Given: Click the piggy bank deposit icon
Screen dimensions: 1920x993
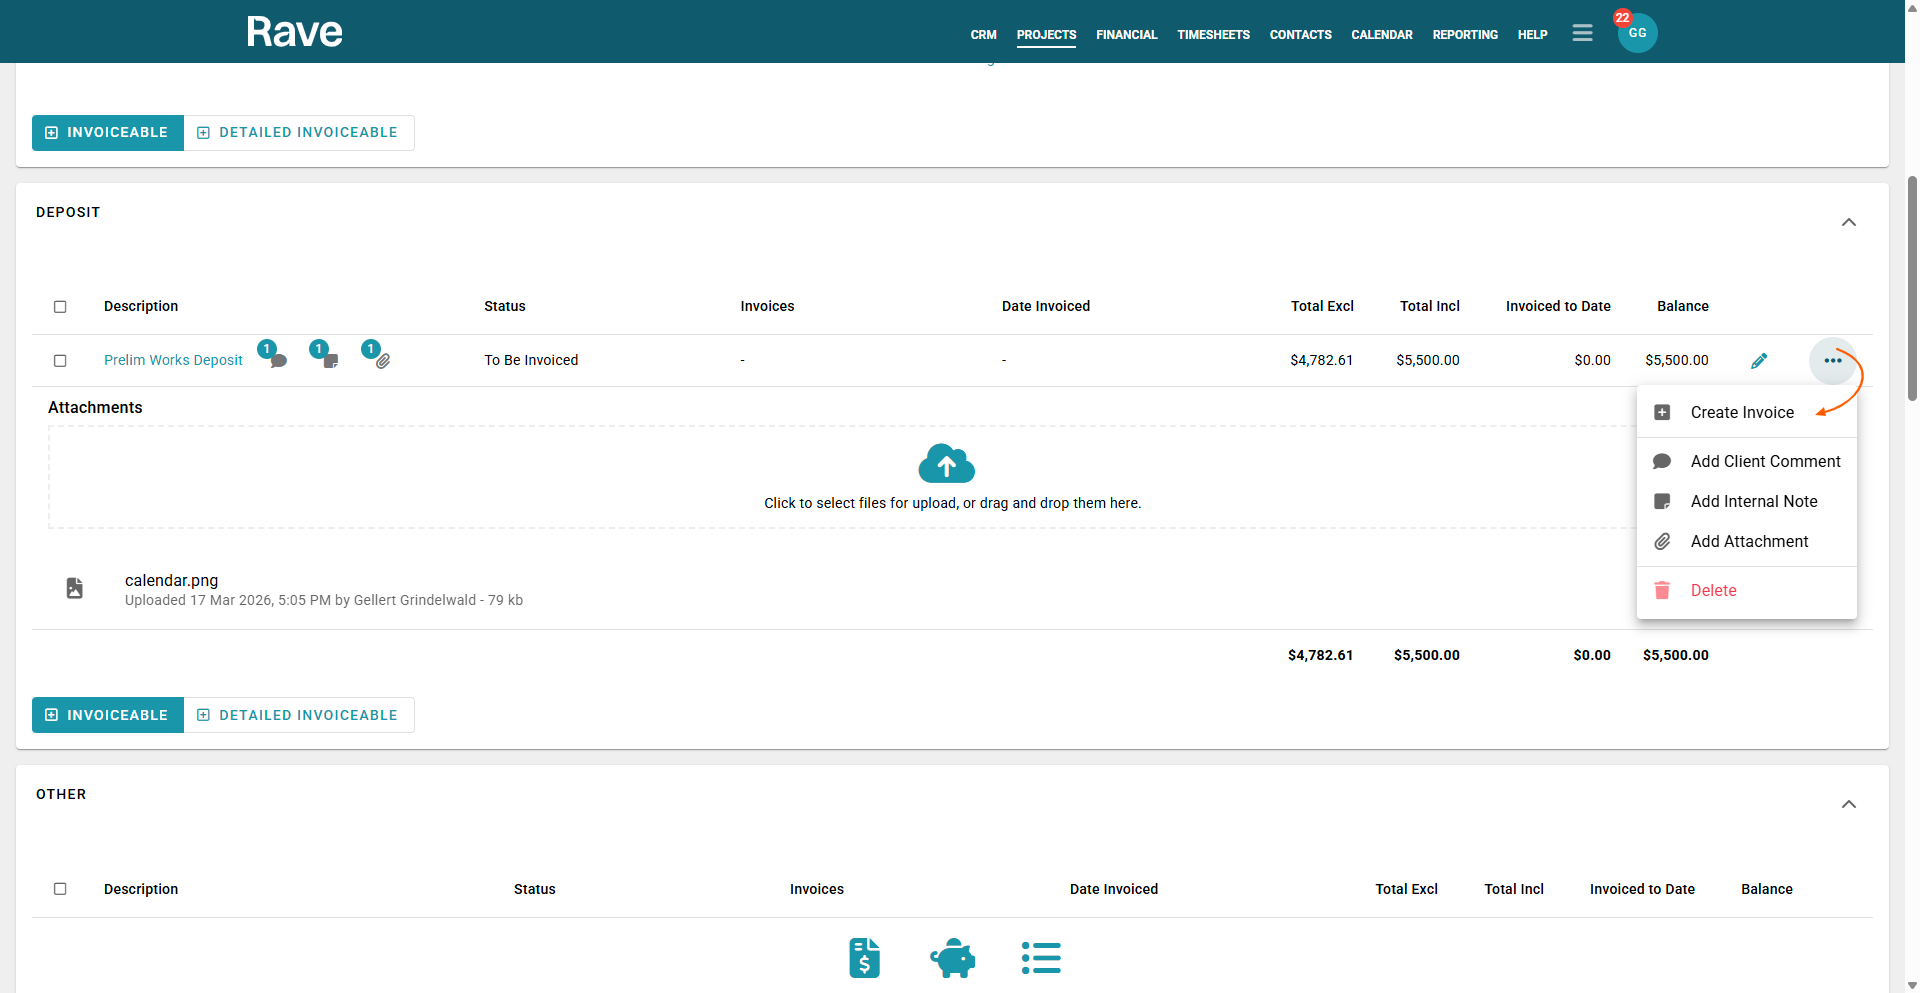Looking at the screenshot, I should [952, 958].
